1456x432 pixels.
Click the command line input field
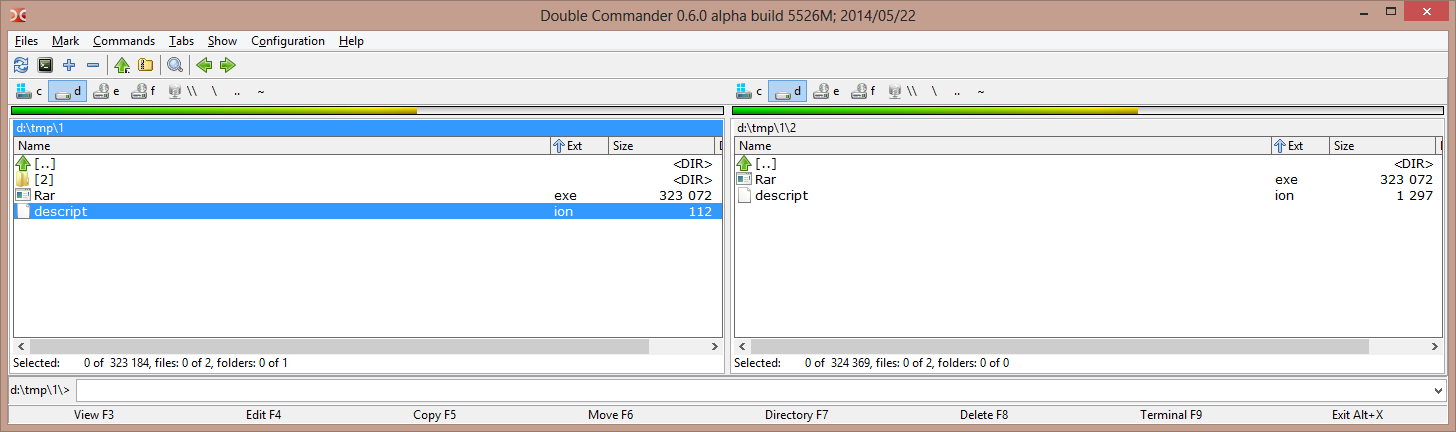[x=753, y=390]
